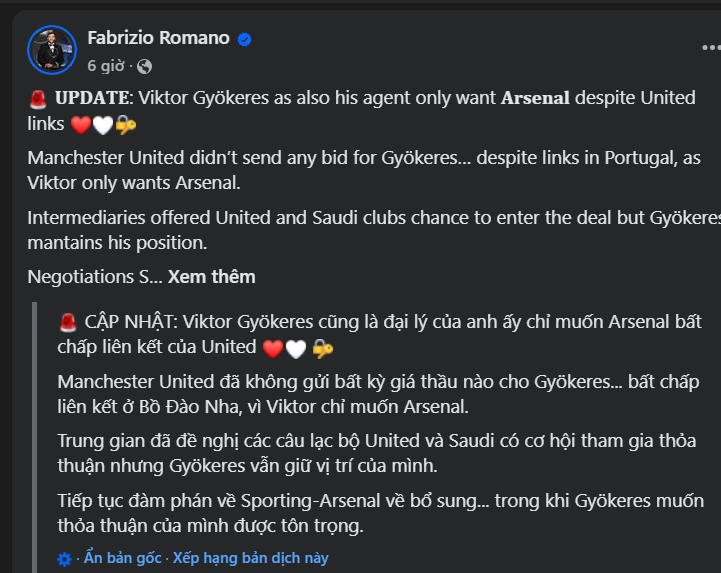Click the red heart emoji after "links"
This screenshot has height=573, width=721.
(81, 125)
